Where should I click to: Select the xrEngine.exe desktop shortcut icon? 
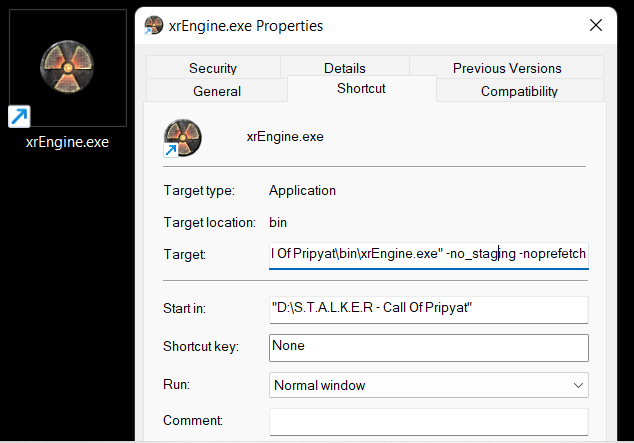[67, 68]
